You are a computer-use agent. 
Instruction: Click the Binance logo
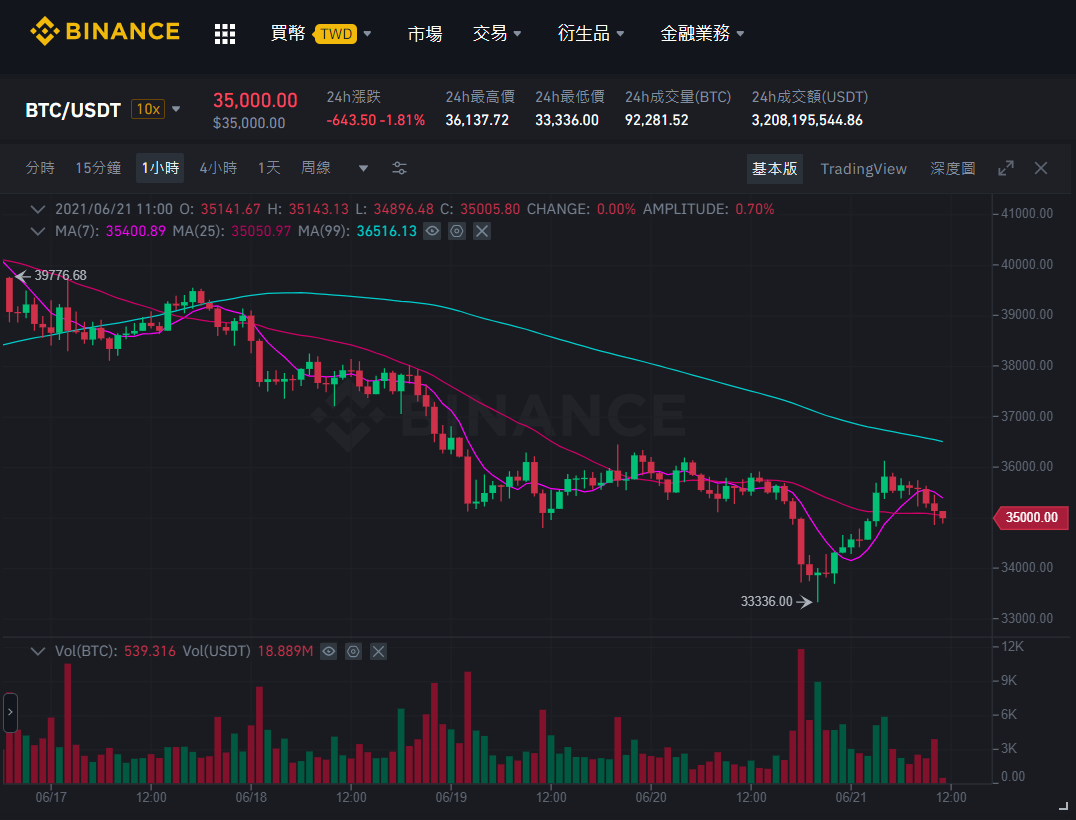click(x=105, y=32)
